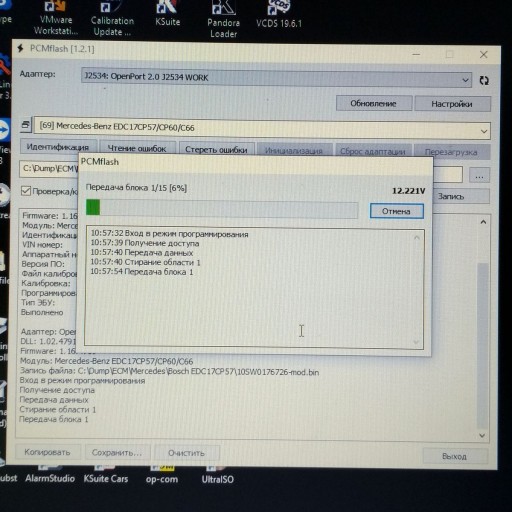Click Выход exit button
Screen dimensions: 512x512
pos(455,456)
